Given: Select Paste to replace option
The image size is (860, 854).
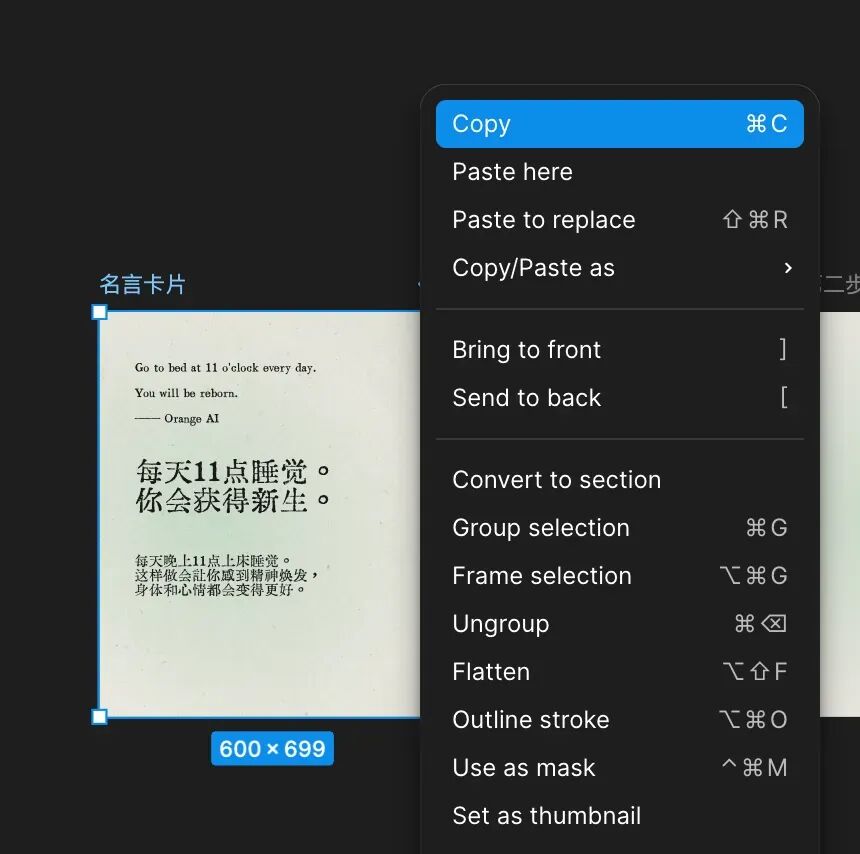Looking at the screenshot, I should [x=619, y=220].
